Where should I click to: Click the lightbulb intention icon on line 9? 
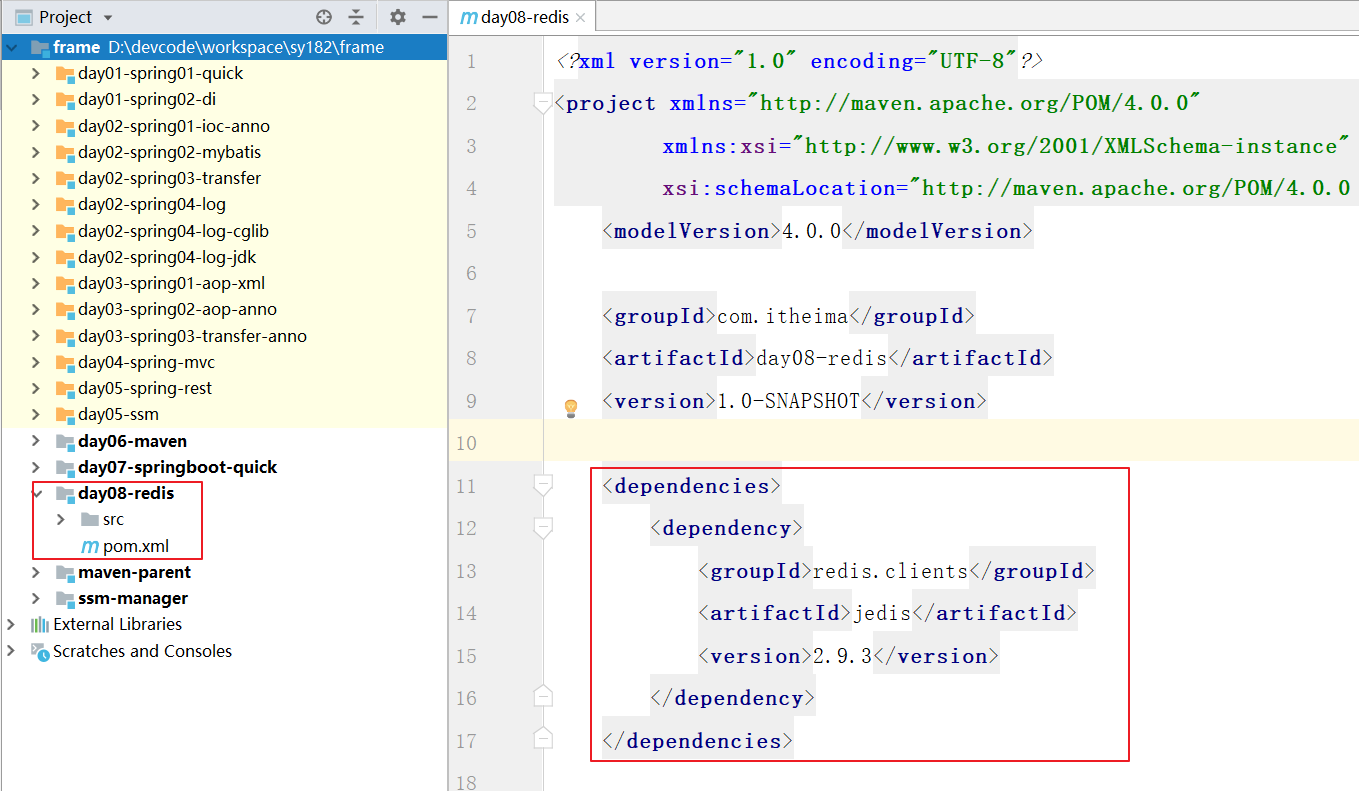coord(571,408)
